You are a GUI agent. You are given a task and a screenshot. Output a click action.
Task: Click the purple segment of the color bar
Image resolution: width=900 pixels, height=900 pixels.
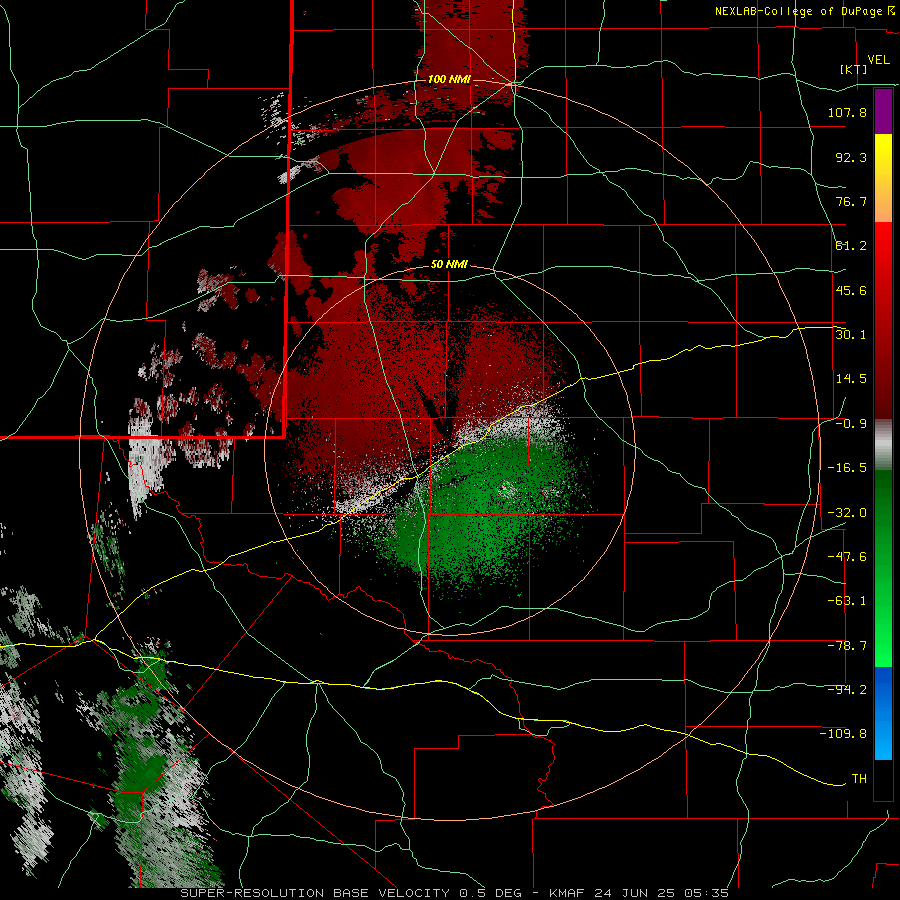883,111
